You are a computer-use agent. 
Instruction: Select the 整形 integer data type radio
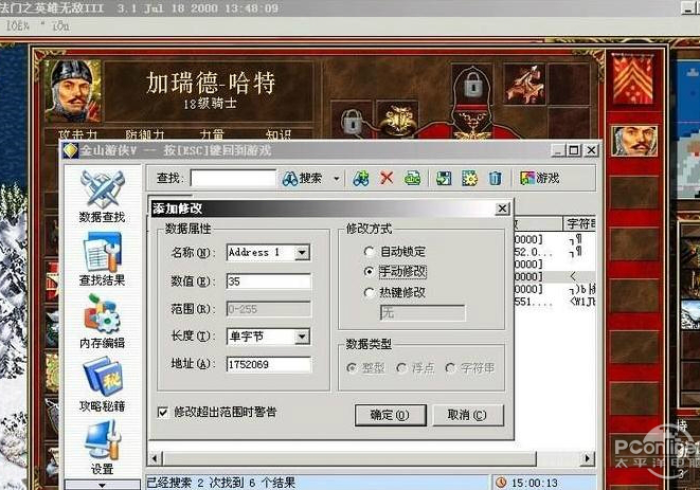[x=366, y=368]
